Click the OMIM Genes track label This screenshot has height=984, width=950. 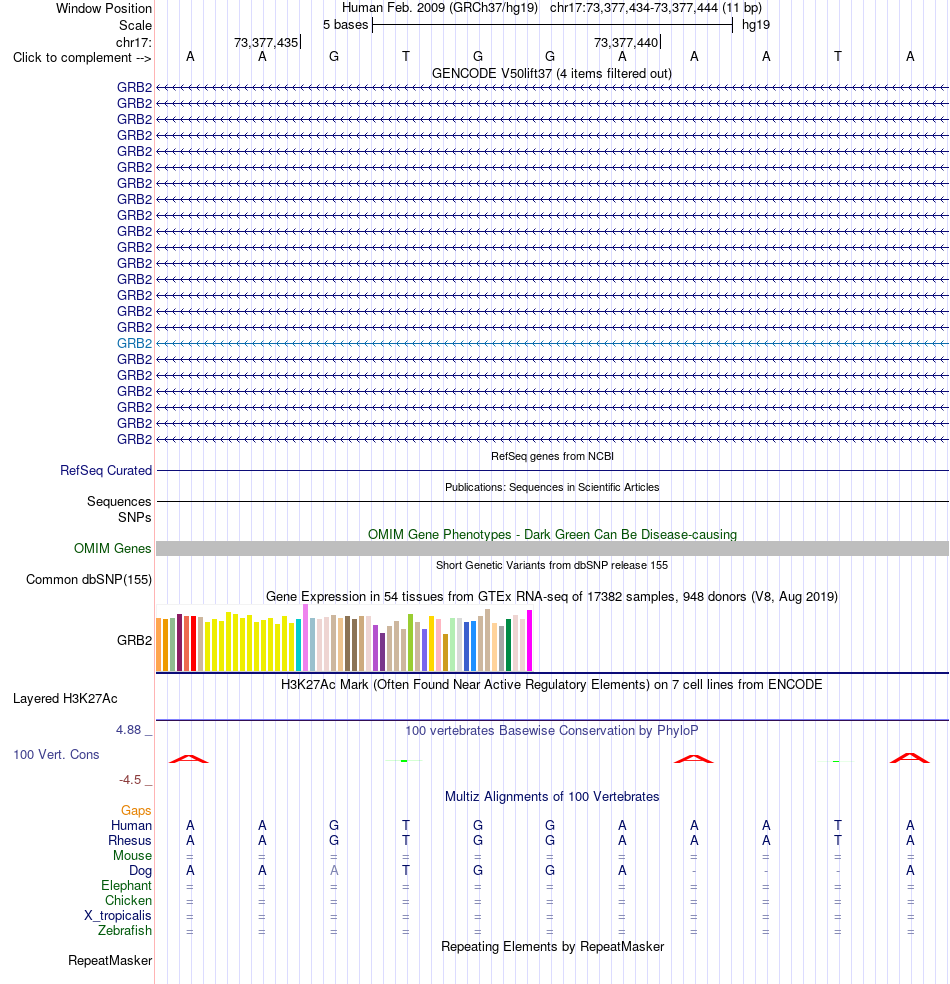tap(112, 548)
